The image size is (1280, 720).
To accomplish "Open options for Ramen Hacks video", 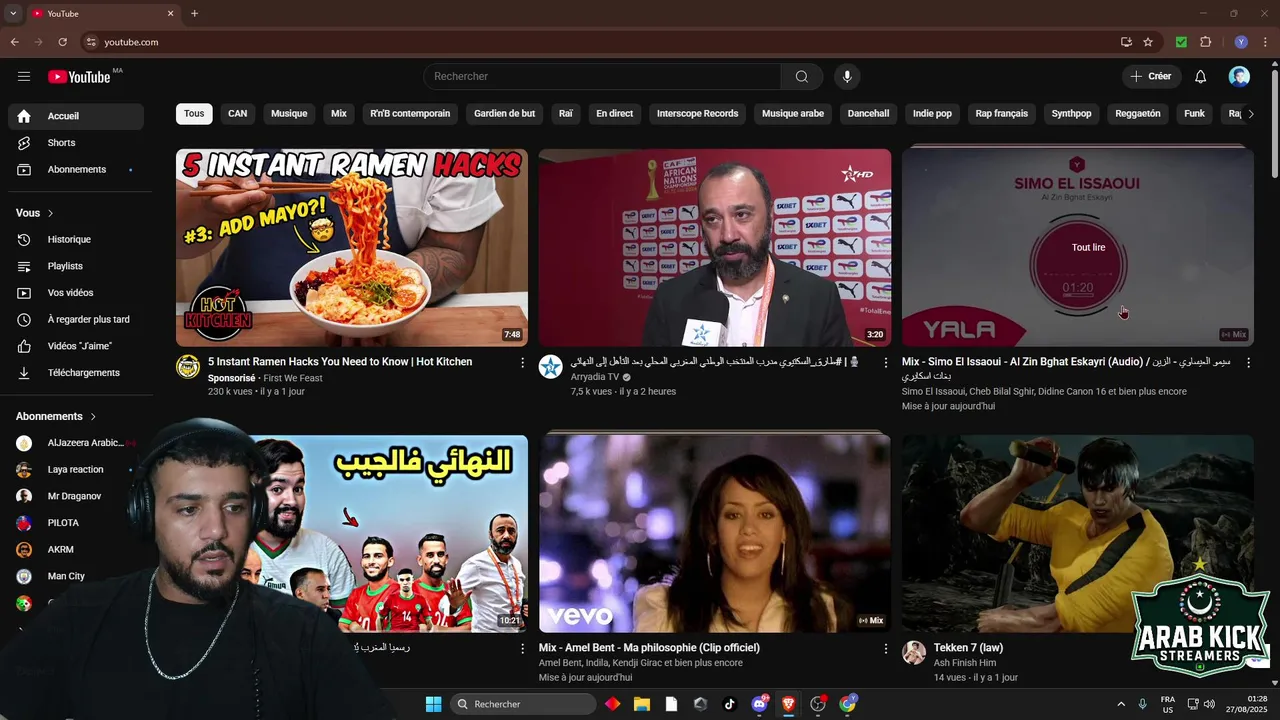I will [522, 363].
